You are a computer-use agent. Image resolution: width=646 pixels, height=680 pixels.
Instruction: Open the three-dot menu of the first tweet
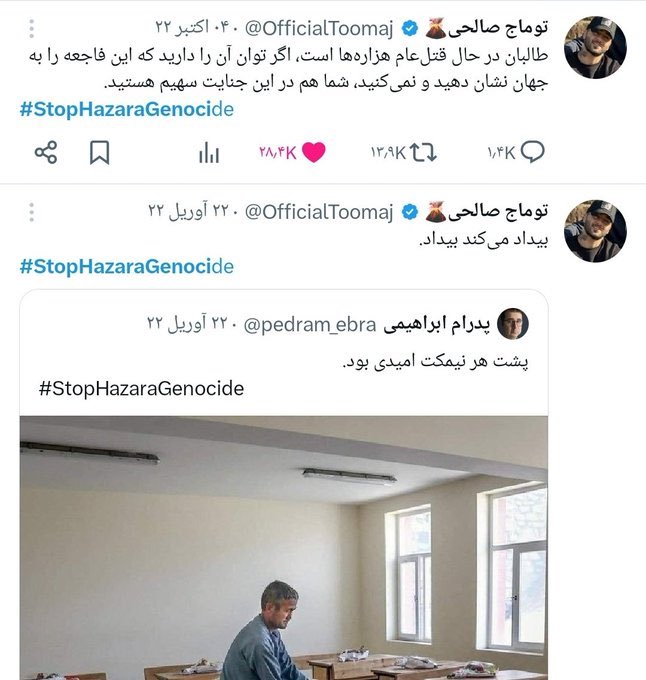(31, 28)
